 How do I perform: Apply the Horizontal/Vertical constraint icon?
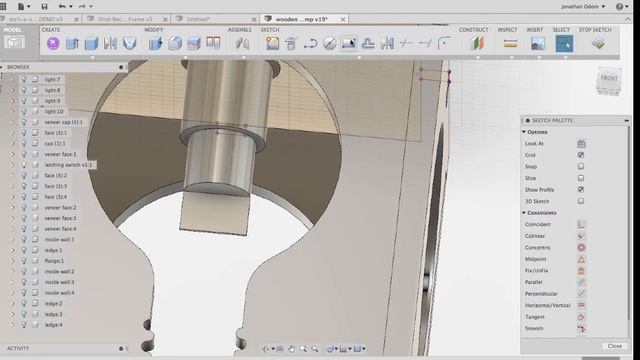[581, 305]
